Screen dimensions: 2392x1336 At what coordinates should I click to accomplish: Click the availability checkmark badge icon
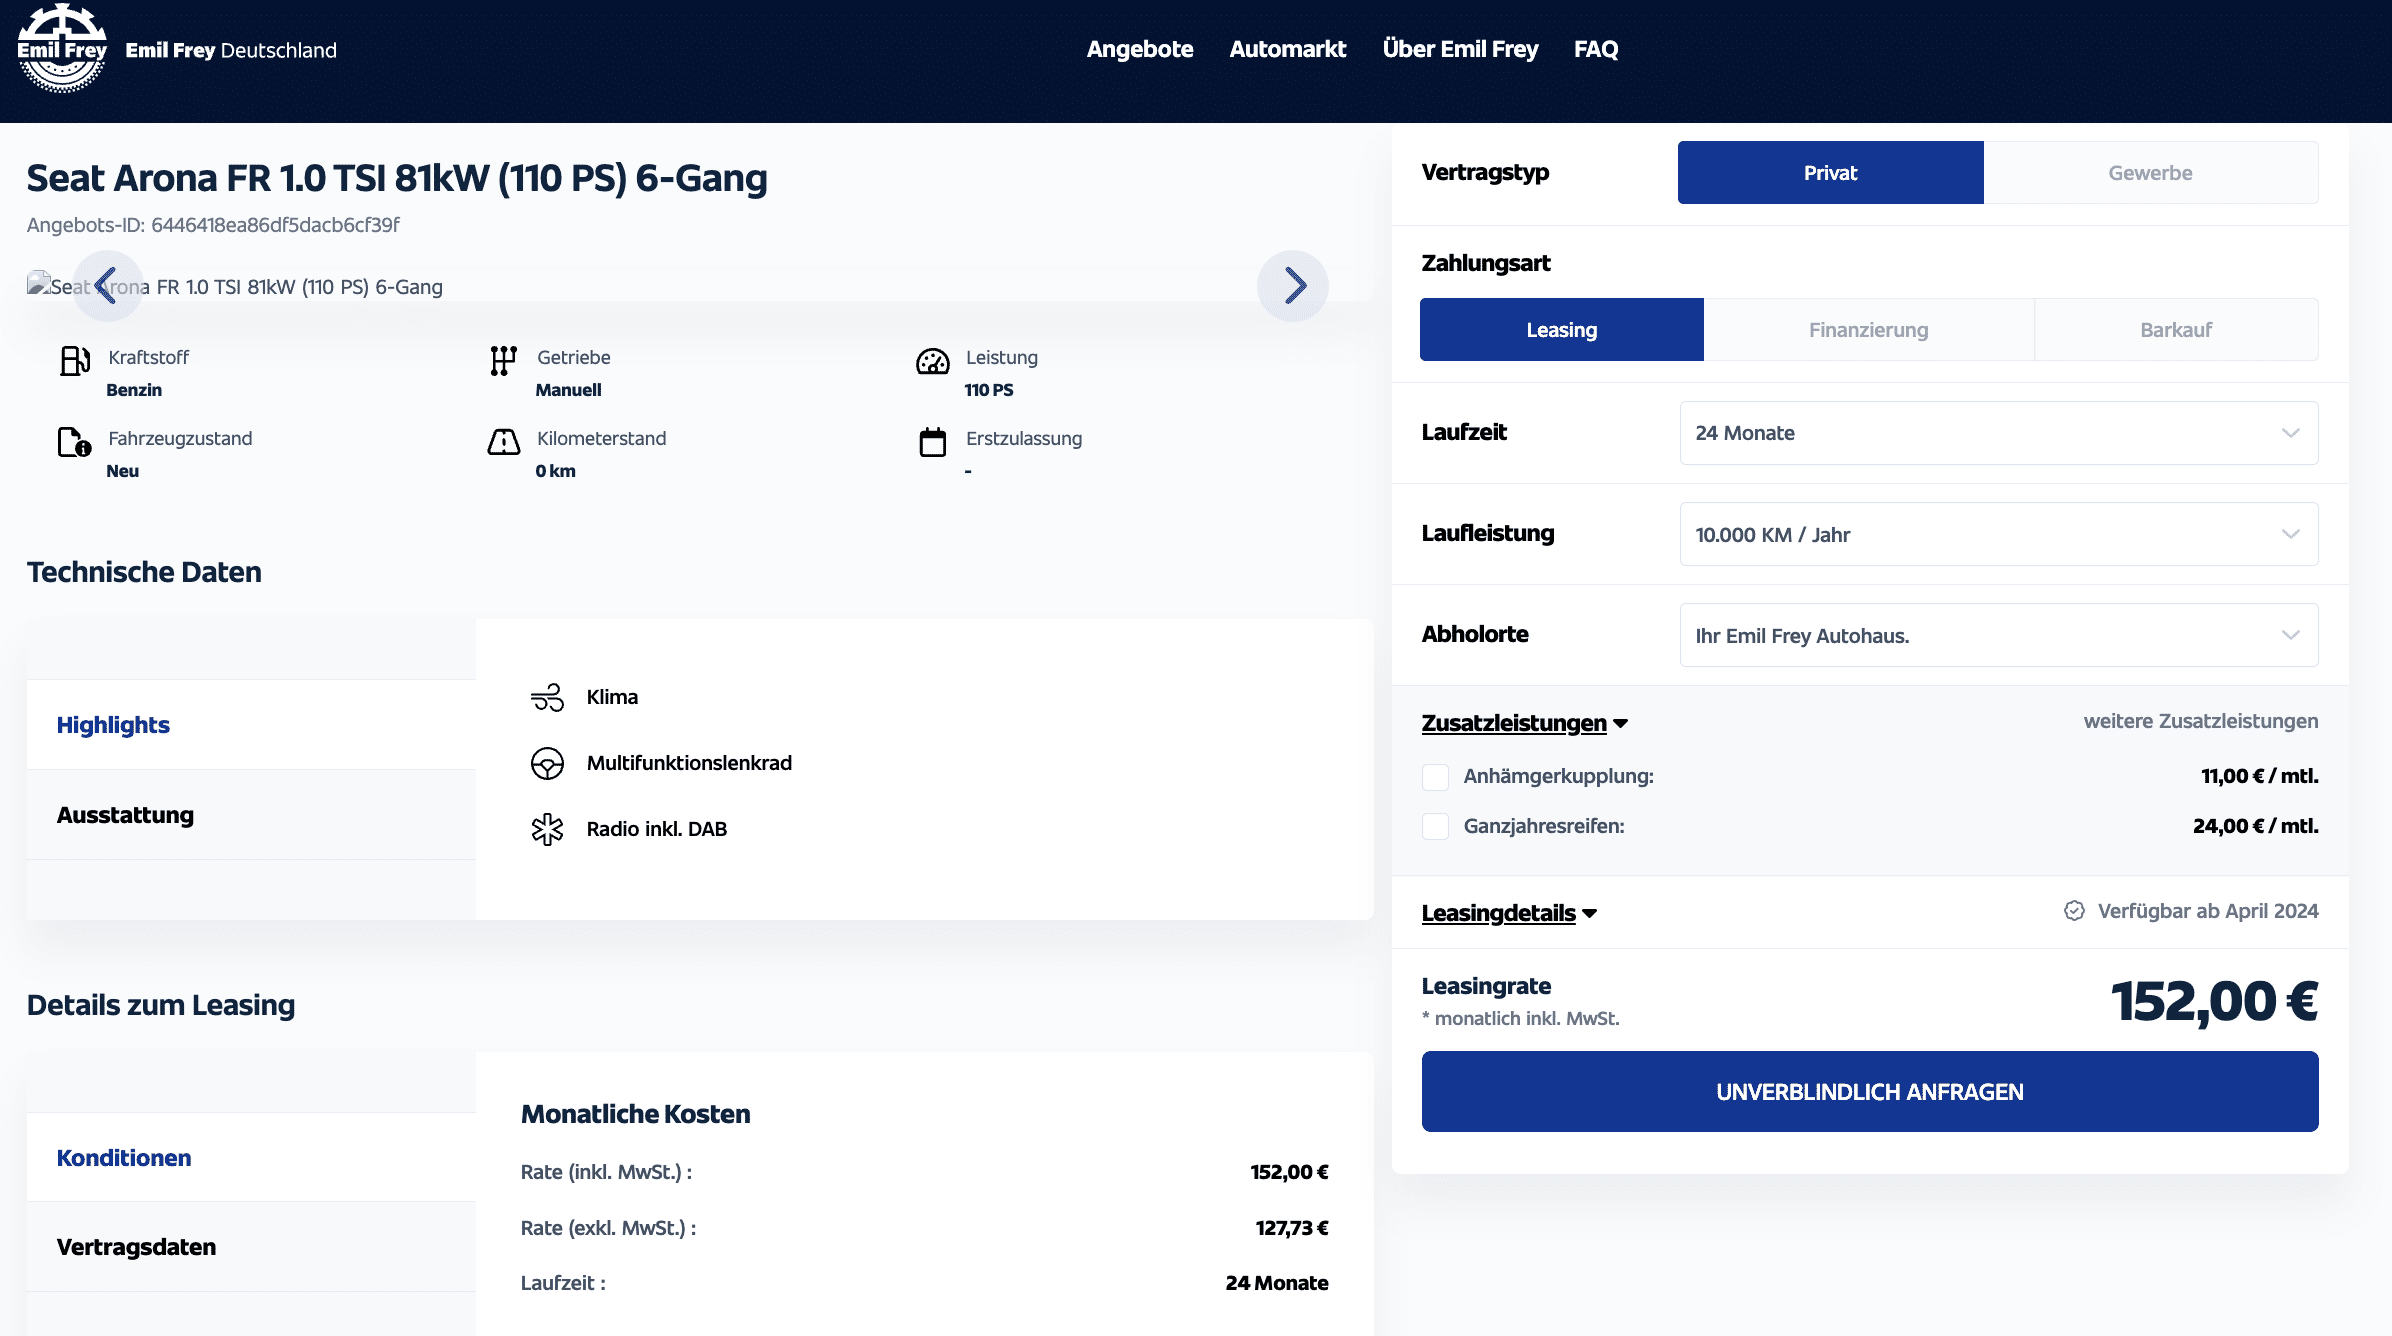pyautogui.click(x=2075, y=911)
